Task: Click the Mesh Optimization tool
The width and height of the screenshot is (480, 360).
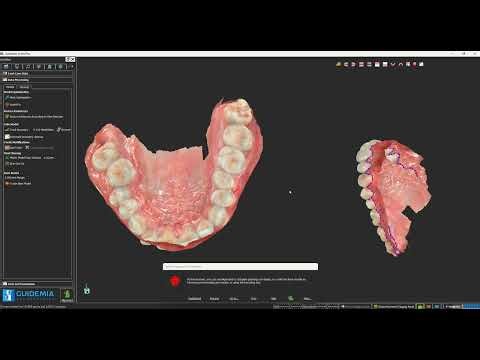Action: coord(18,98)
